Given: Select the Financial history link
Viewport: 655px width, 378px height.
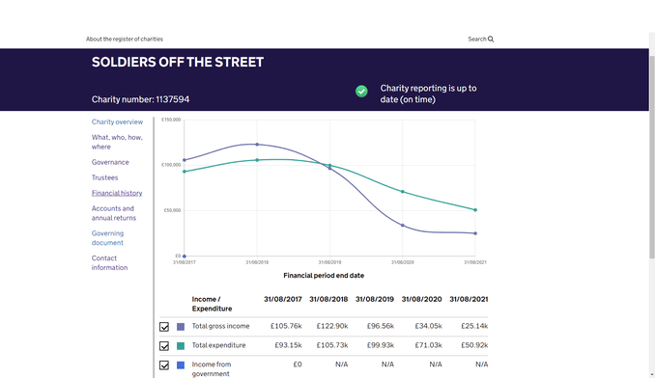Looking at the screenshot, I should [117, 193].
